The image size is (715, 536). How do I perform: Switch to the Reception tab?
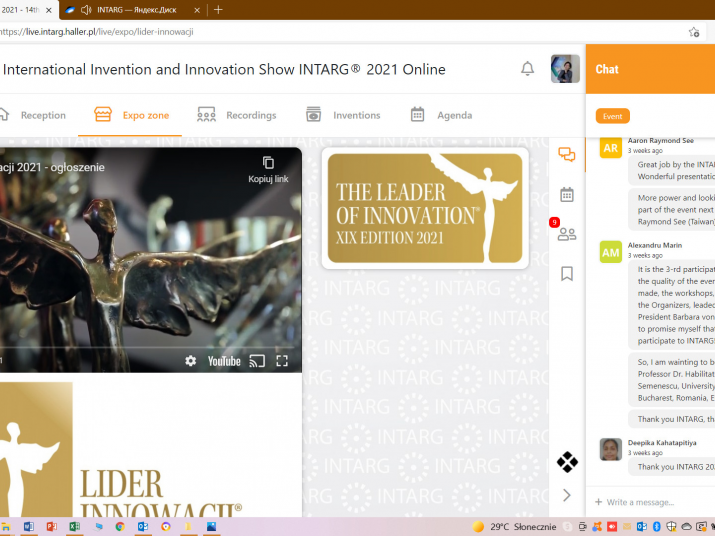(33, 115)
